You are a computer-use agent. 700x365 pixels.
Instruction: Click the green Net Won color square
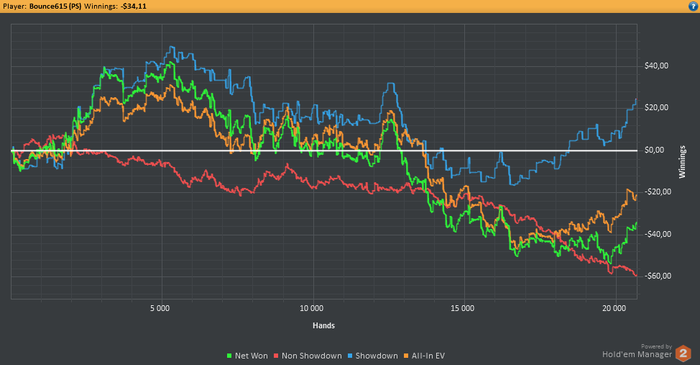(x=229, y=356)
